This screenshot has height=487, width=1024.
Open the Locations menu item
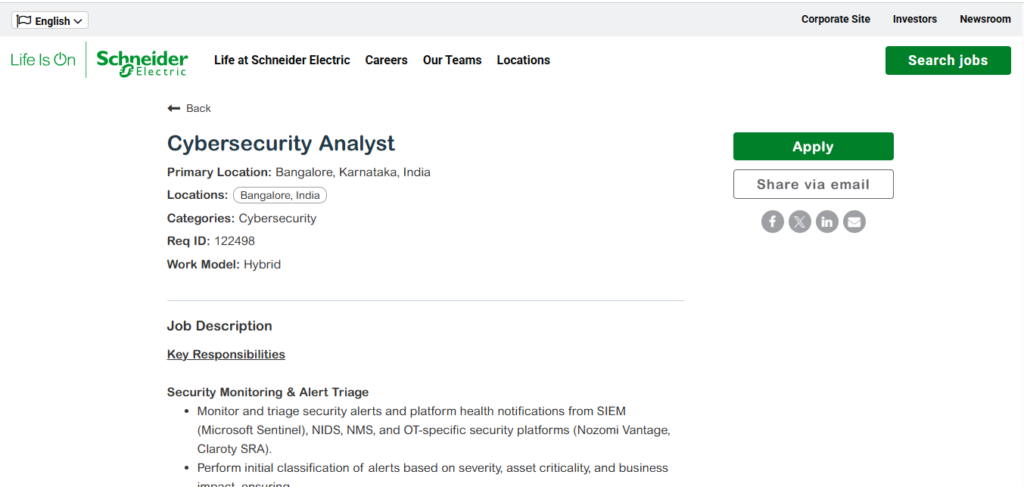coord(523,60)
